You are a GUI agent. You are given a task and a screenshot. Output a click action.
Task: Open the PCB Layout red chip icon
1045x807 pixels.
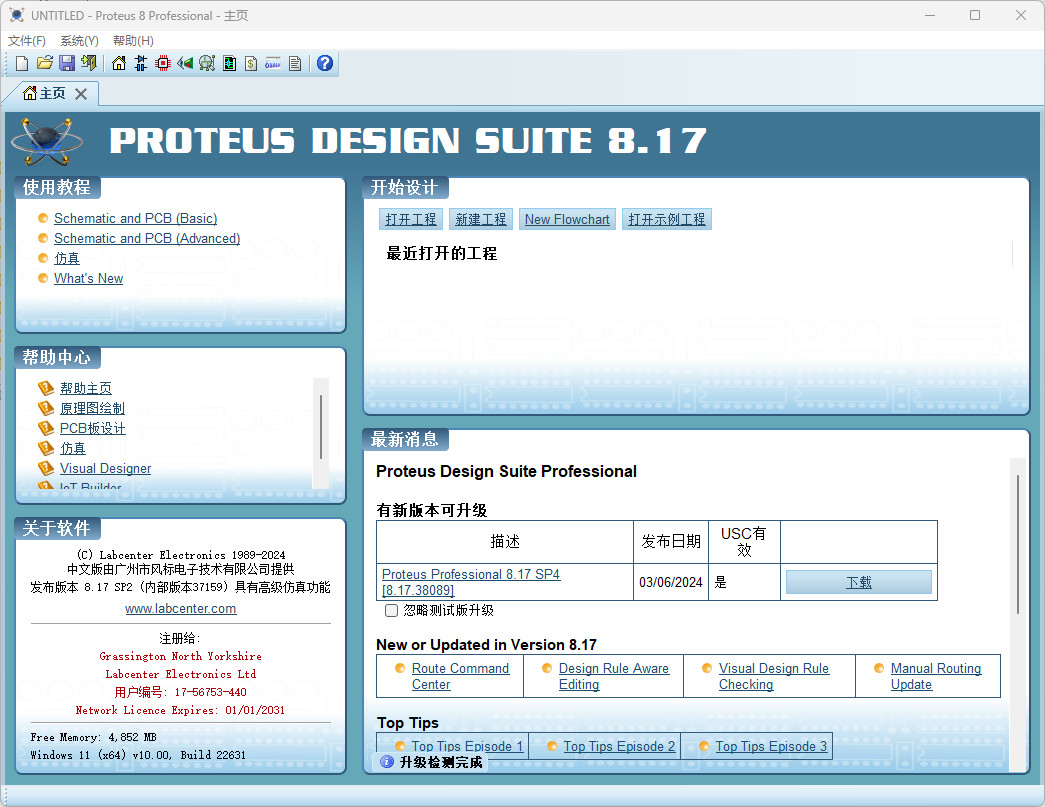click(163, 63)
